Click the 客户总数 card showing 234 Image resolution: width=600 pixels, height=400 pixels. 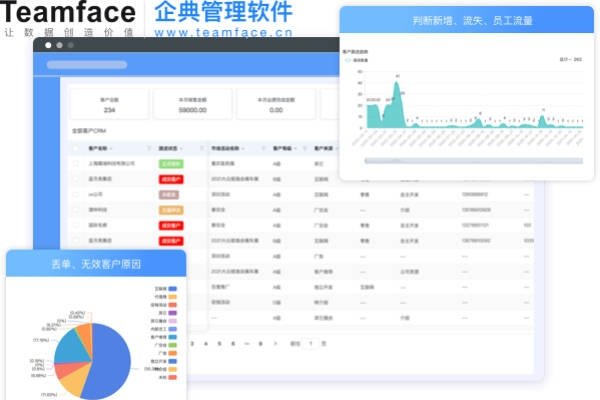click(109, 104)
